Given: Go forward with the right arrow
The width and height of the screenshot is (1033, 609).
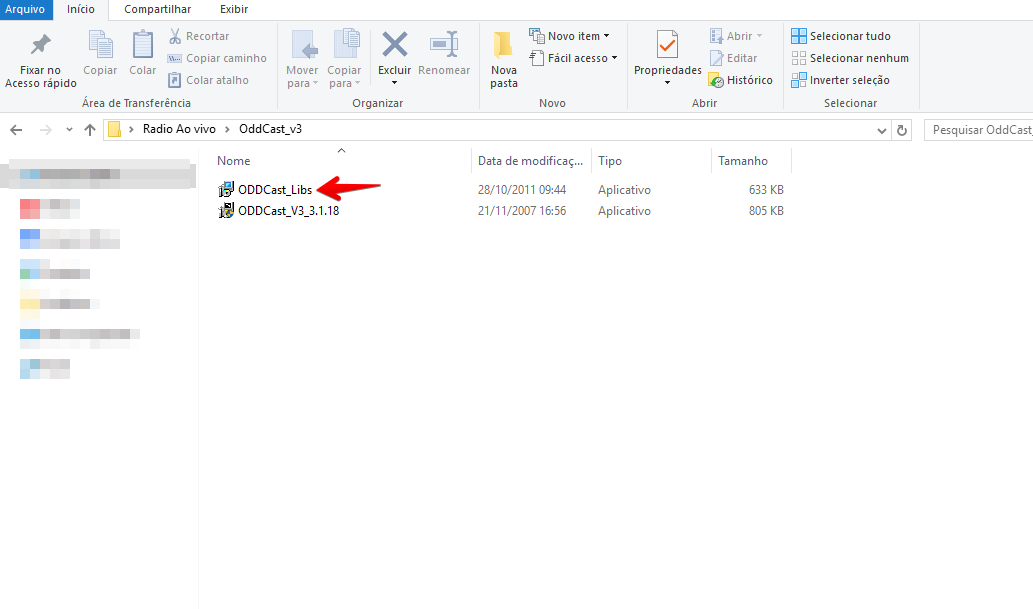Looking at the screenshot, I should 45,130.
